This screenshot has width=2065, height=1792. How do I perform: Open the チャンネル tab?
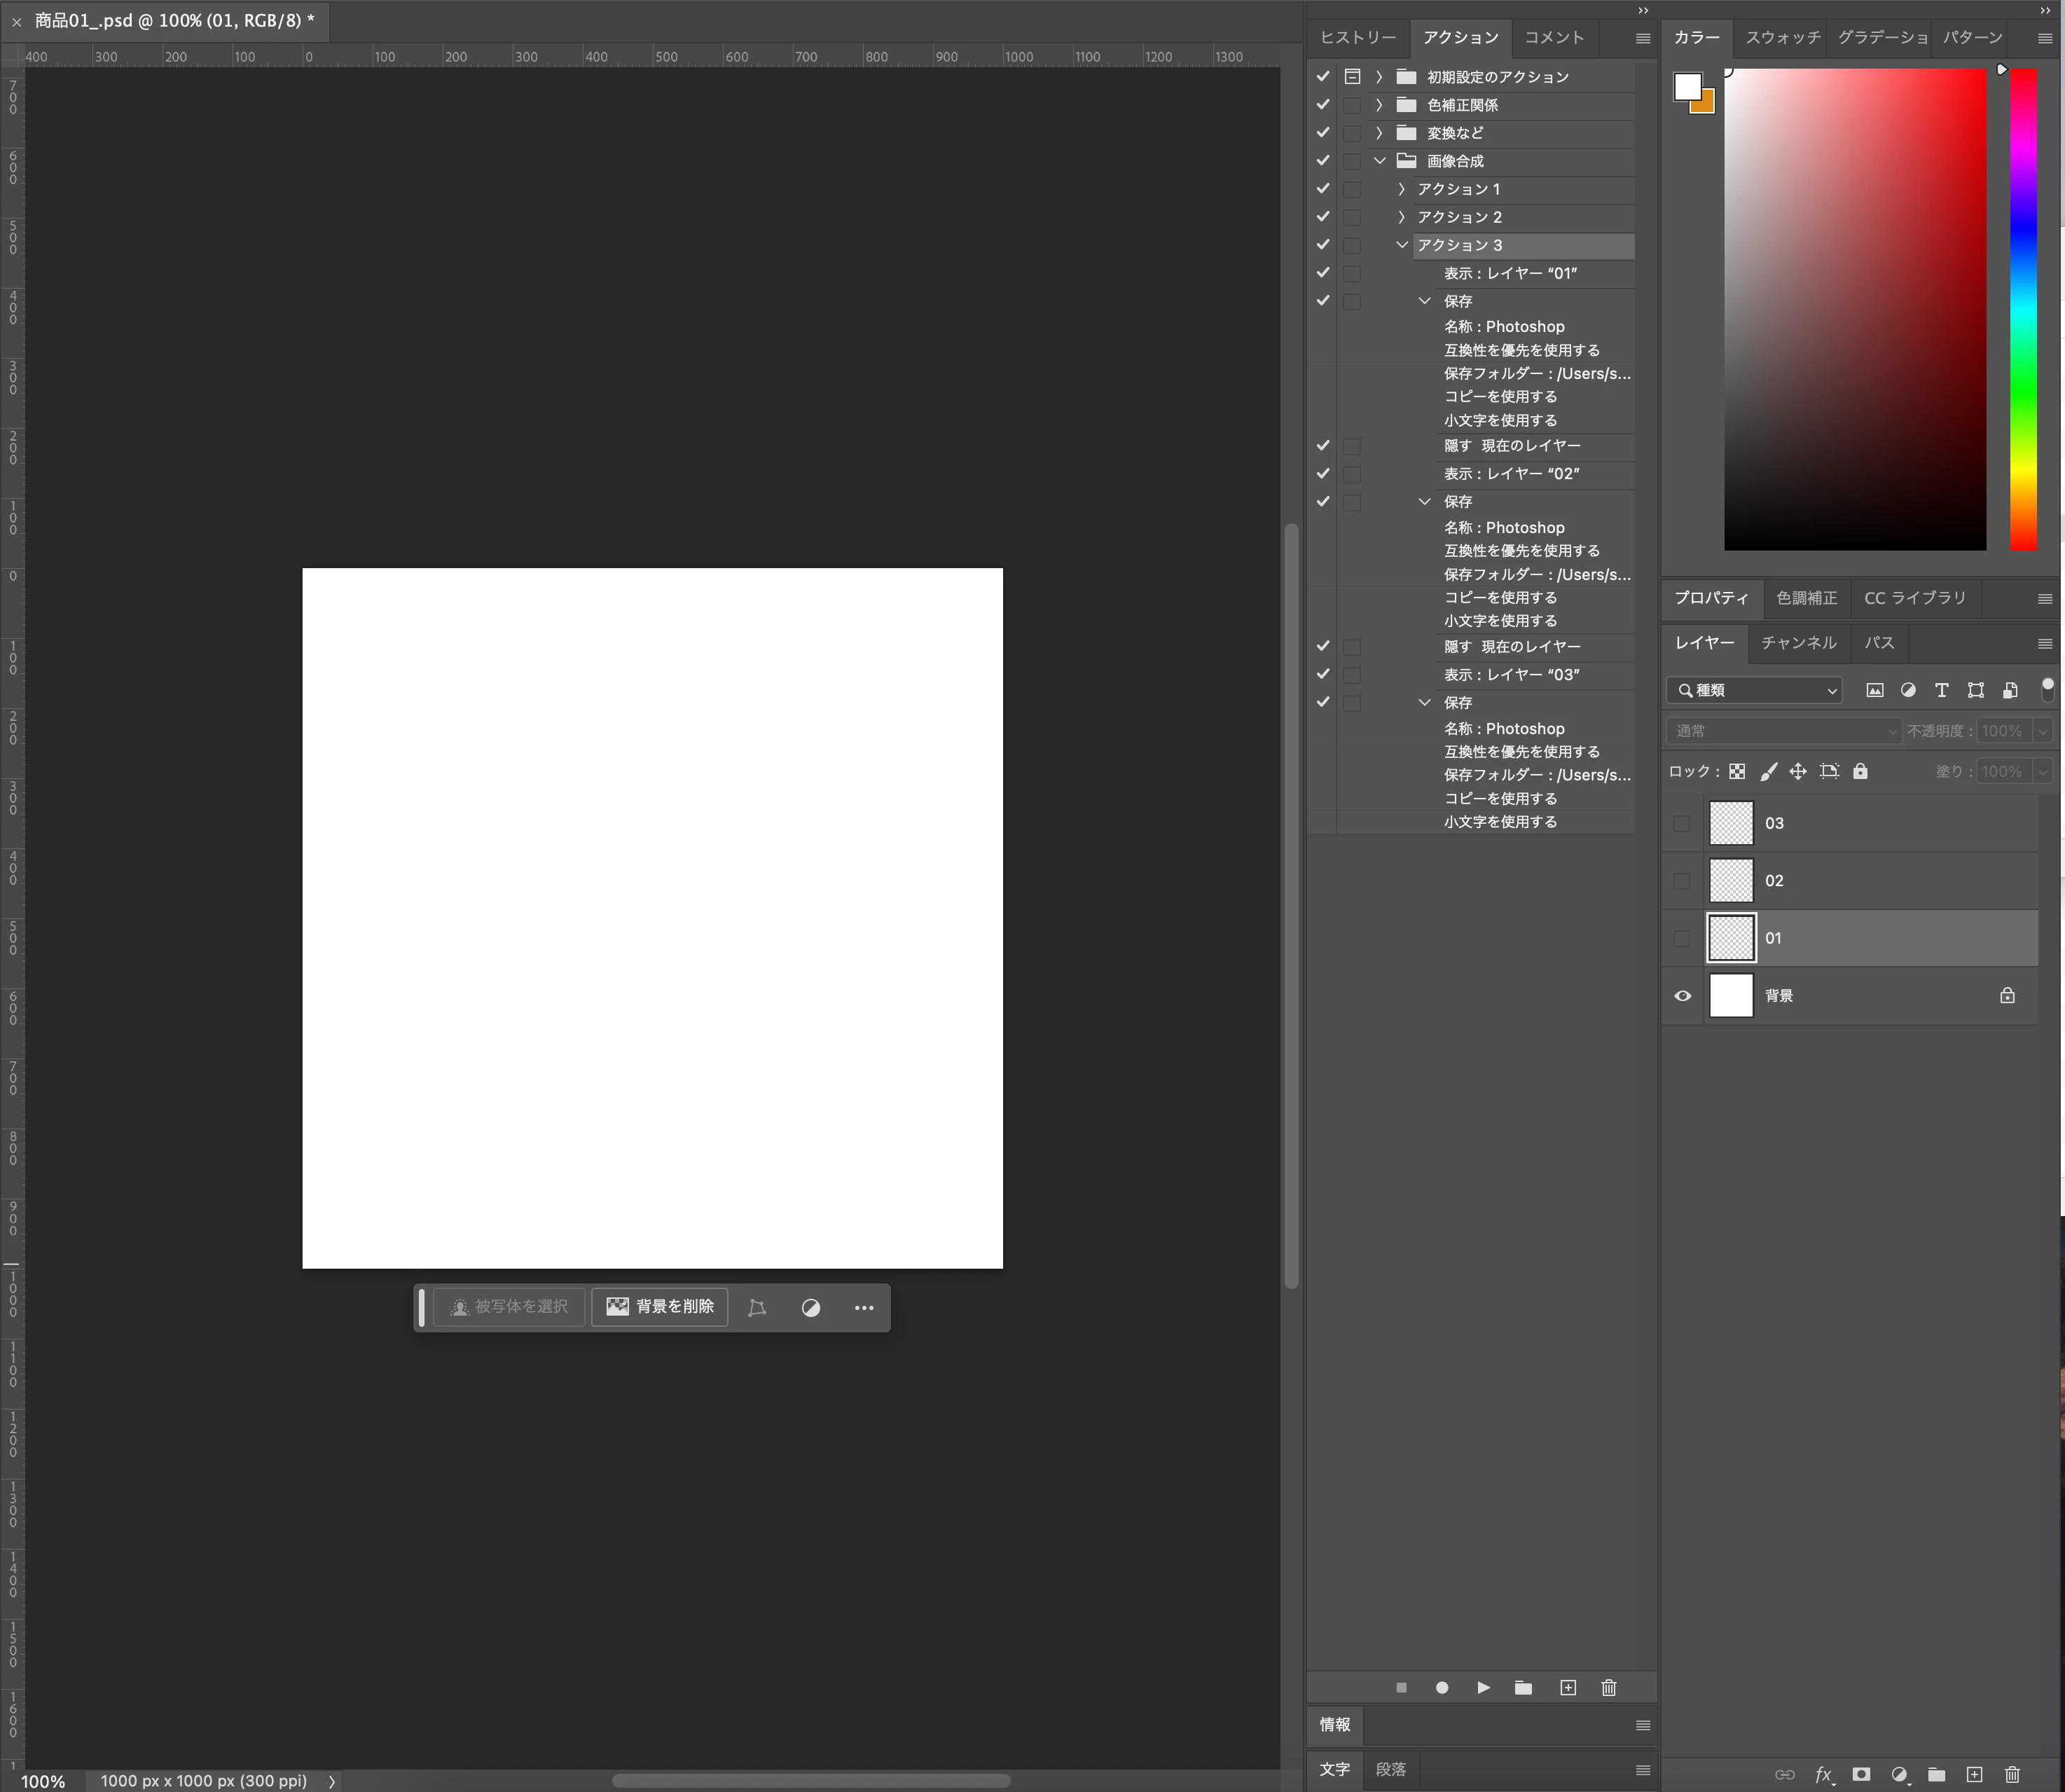click(x=1798, y=643)
